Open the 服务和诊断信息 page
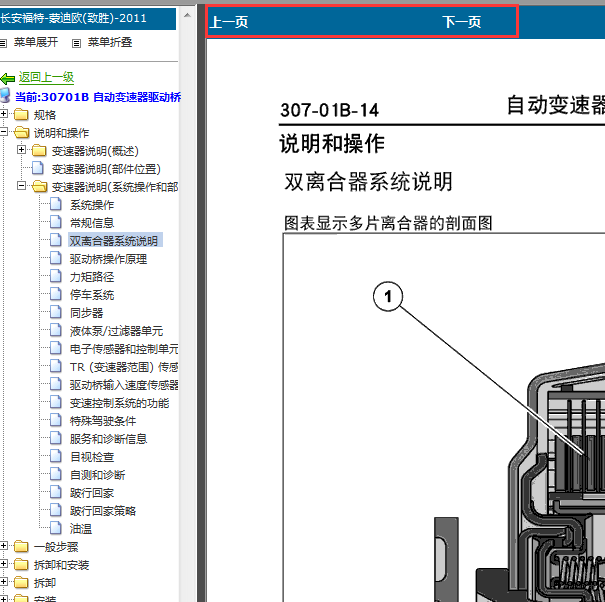 coord(108,439)
